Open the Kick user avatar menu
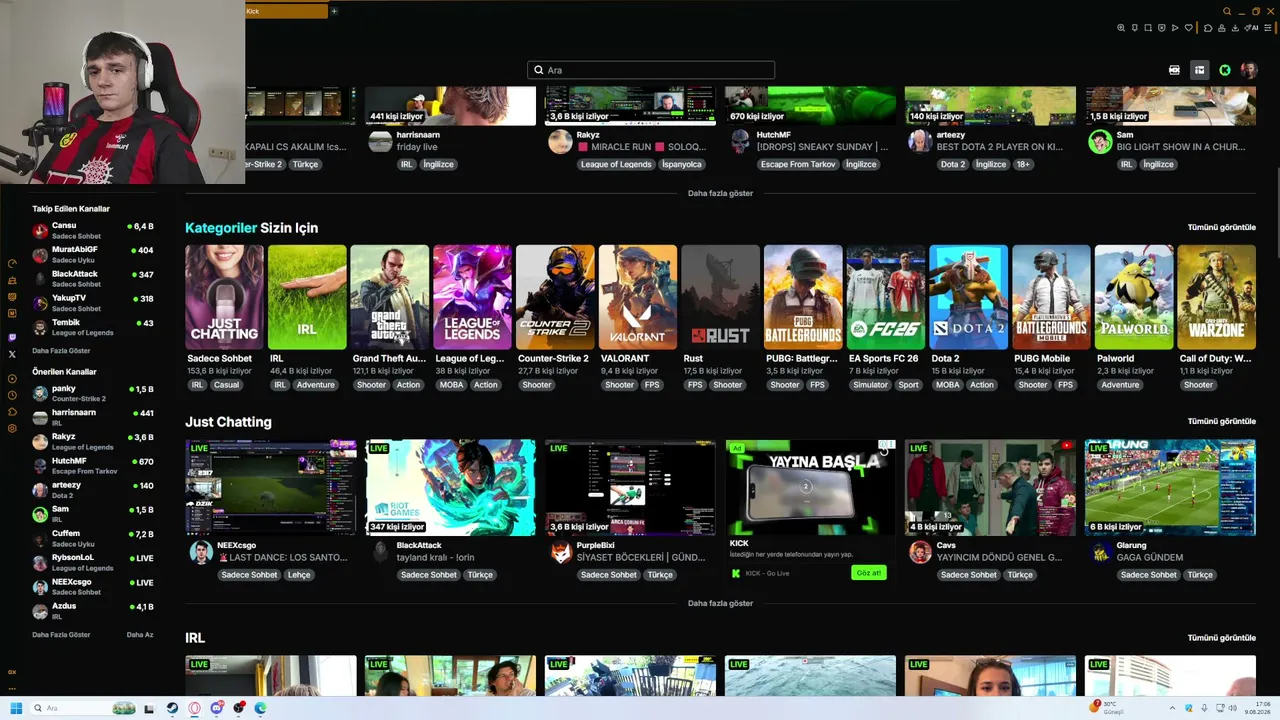 1249,70
